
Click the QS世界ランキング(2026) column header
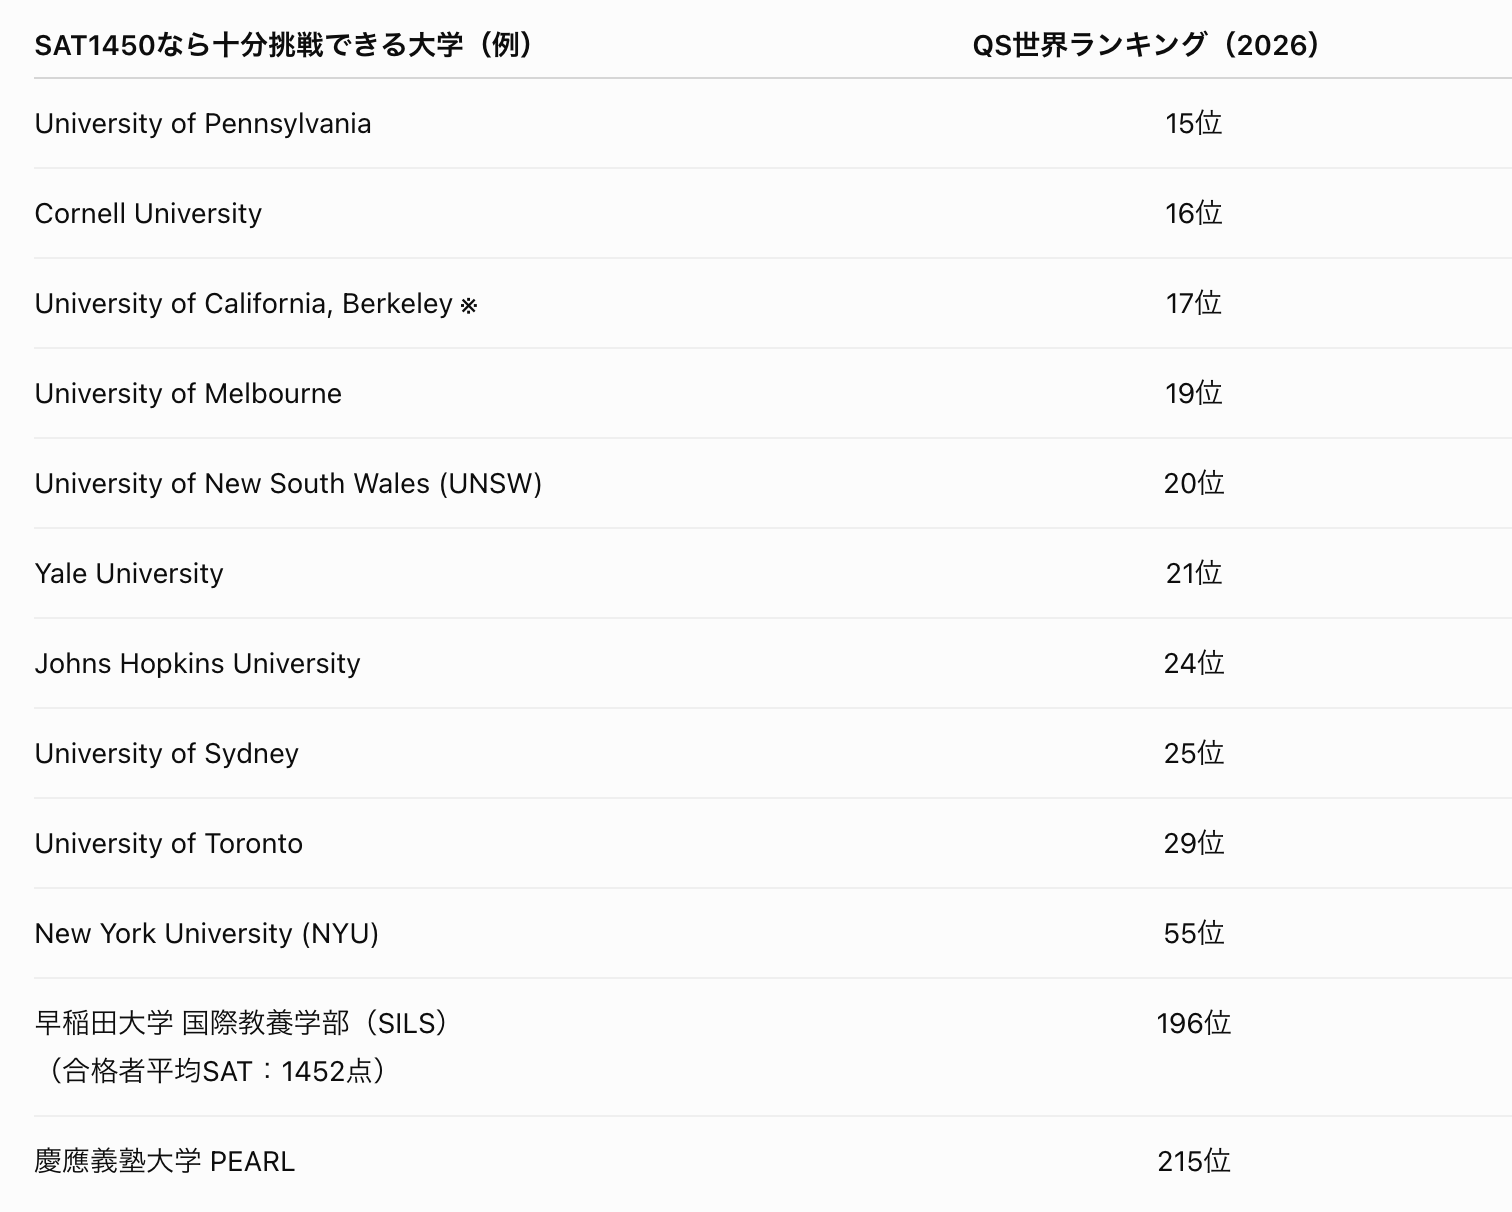(1146, 45)
